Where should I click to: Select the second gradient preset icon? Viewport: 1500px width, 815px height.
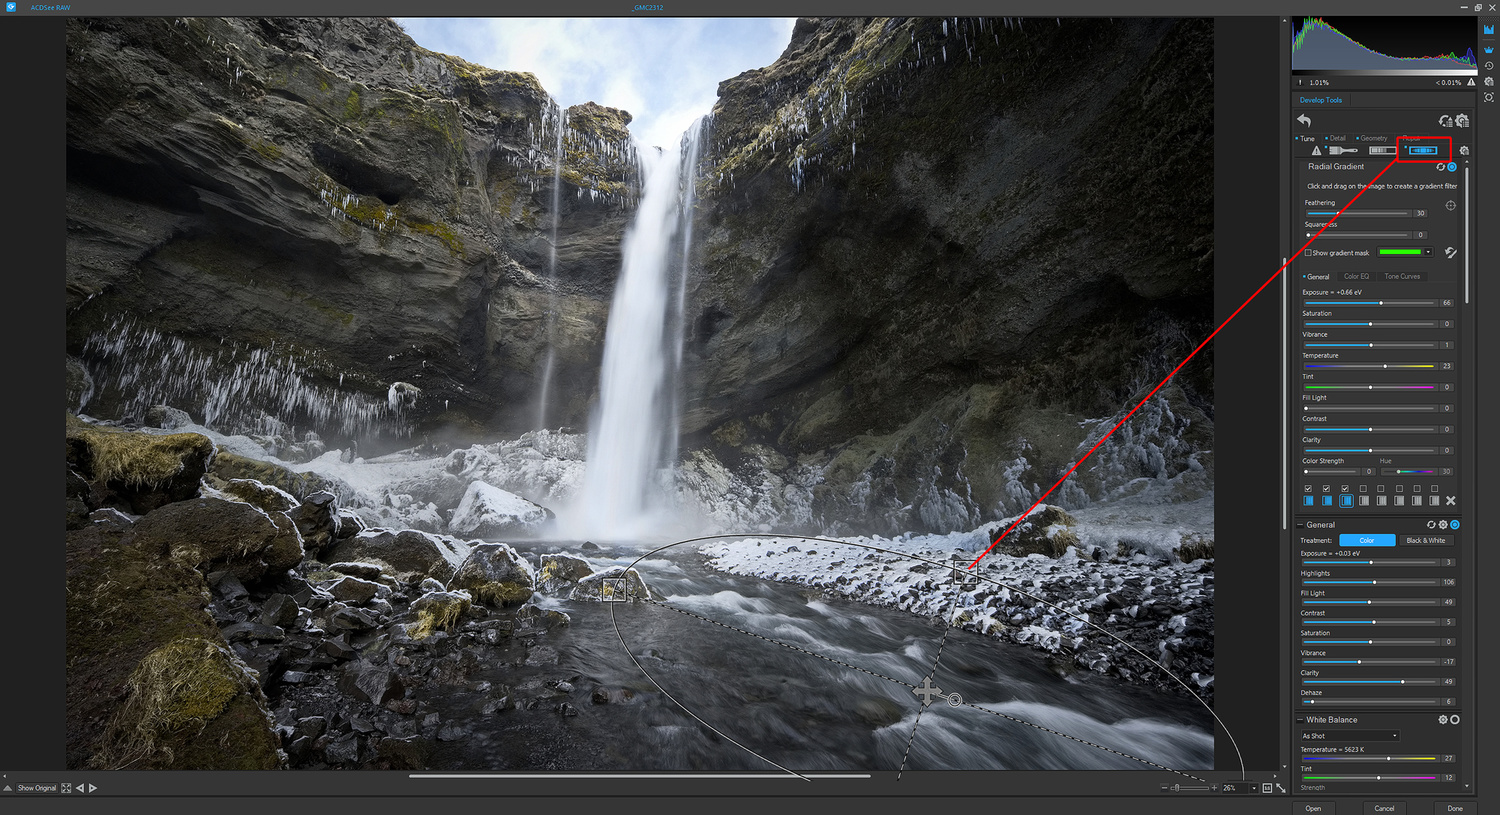coord(1326,501)
